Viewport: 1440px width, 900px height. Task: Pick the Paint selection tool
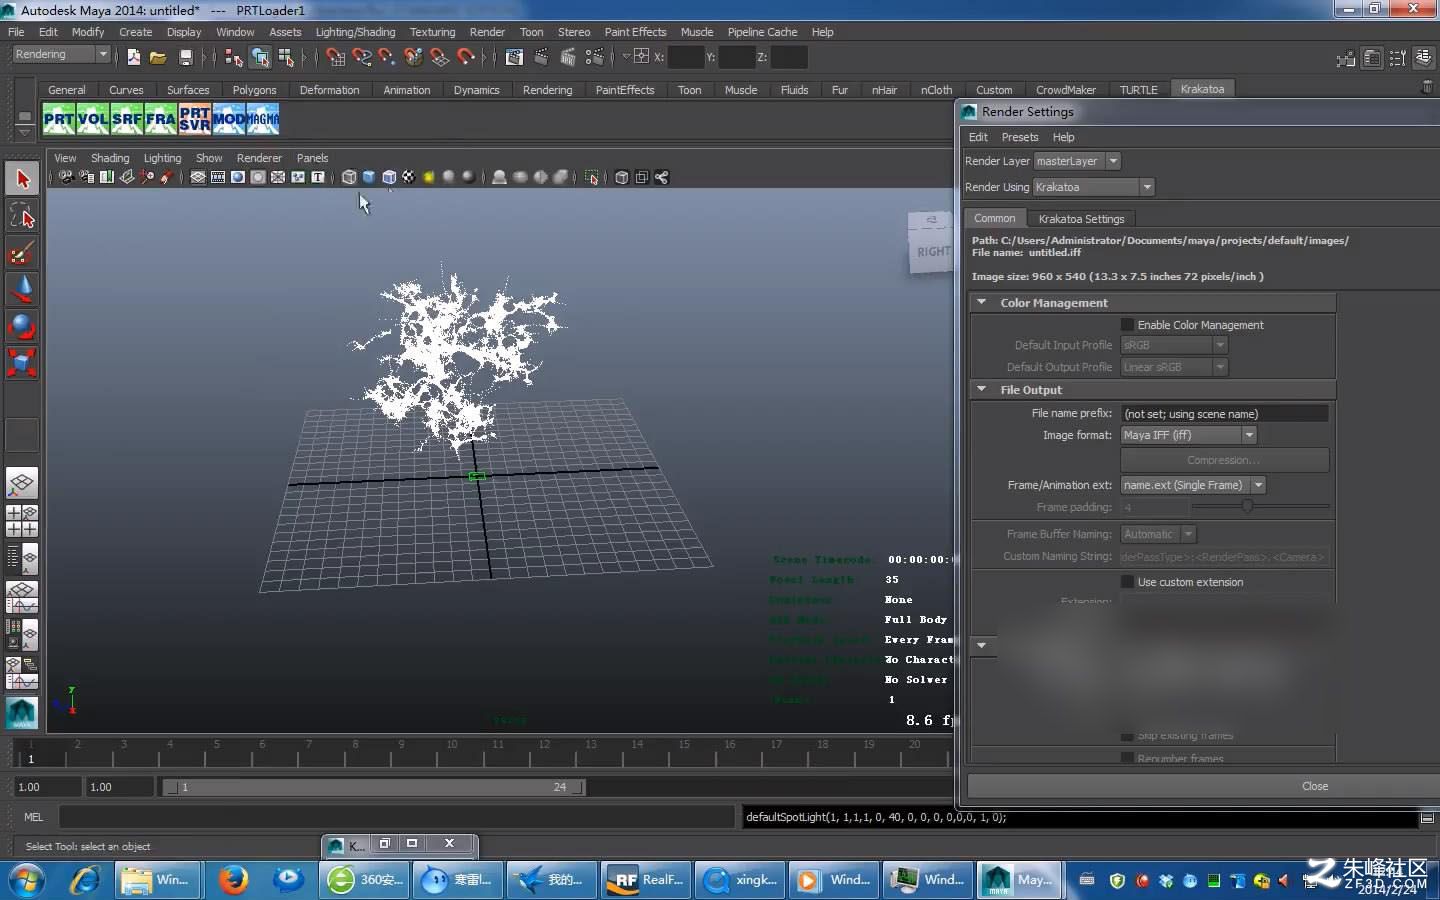(x=22, y=253)
